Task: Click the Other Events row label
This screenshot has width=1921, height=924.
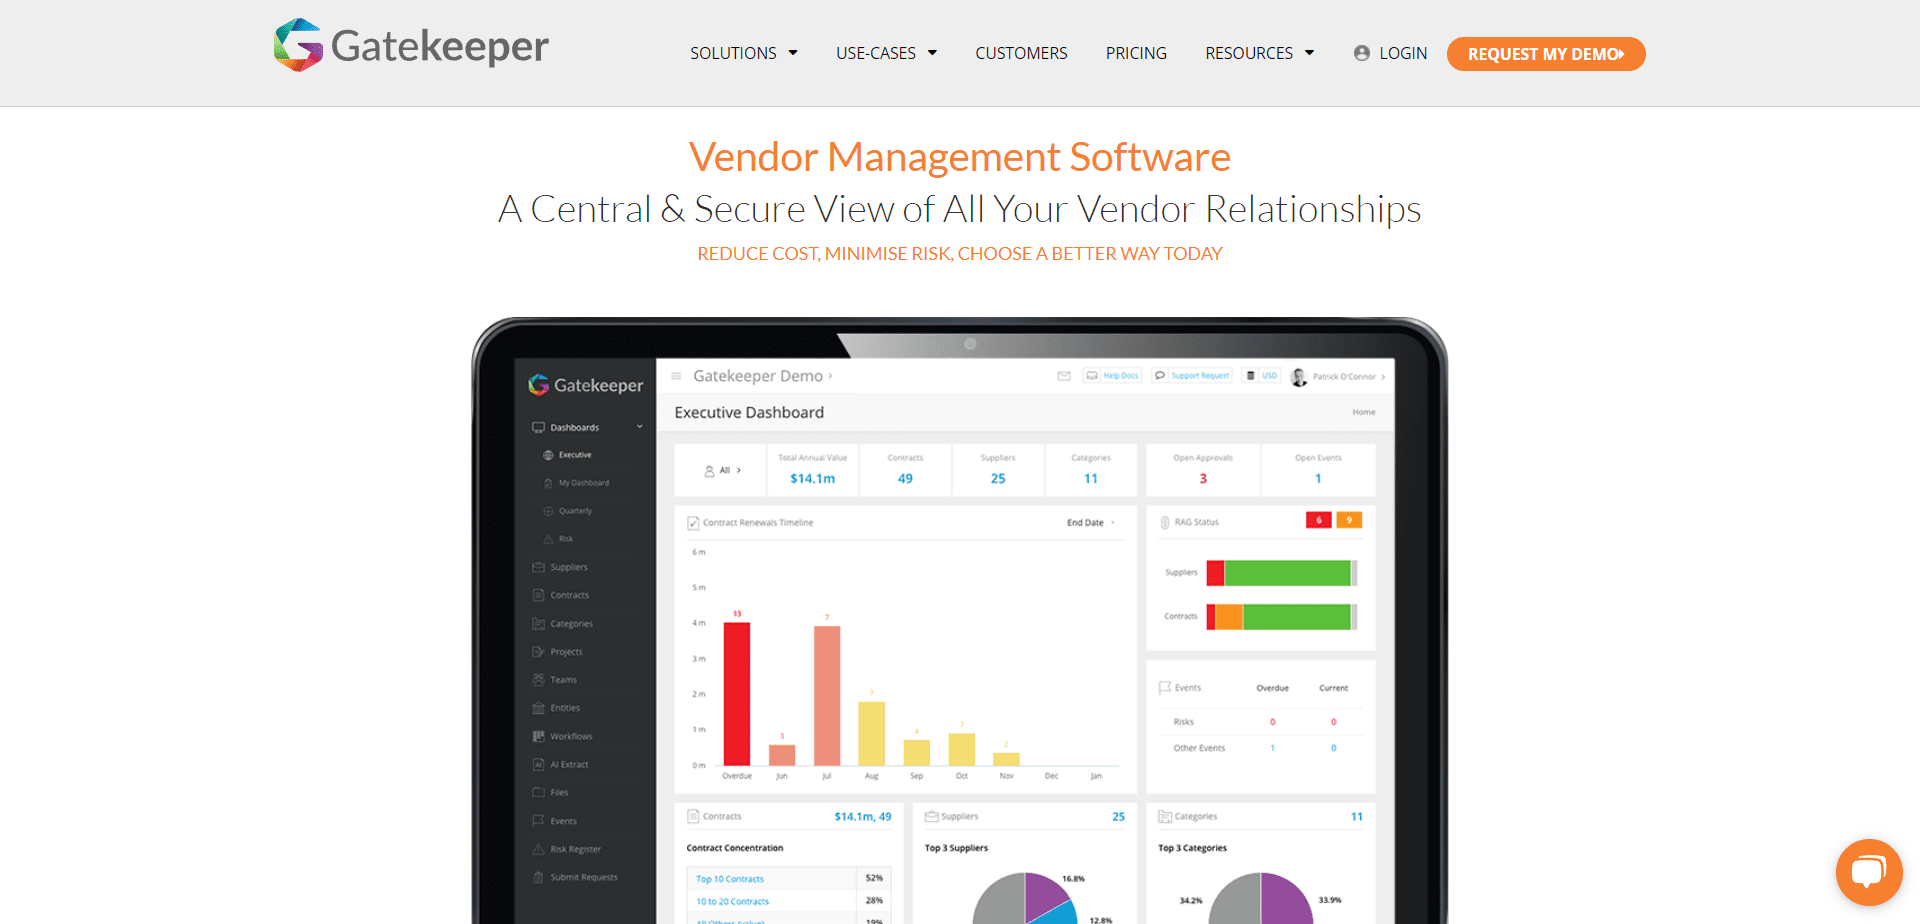Action: click(1199, 748)
